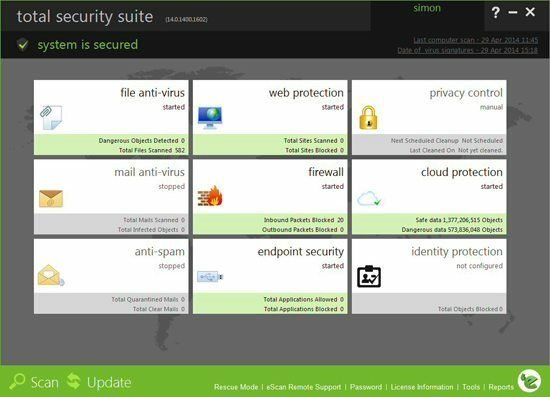Viewport: 550px width, 397px height.
Task: Click the privacy control padlock icon
Action: pyautogui.click(x=368, y=117)
